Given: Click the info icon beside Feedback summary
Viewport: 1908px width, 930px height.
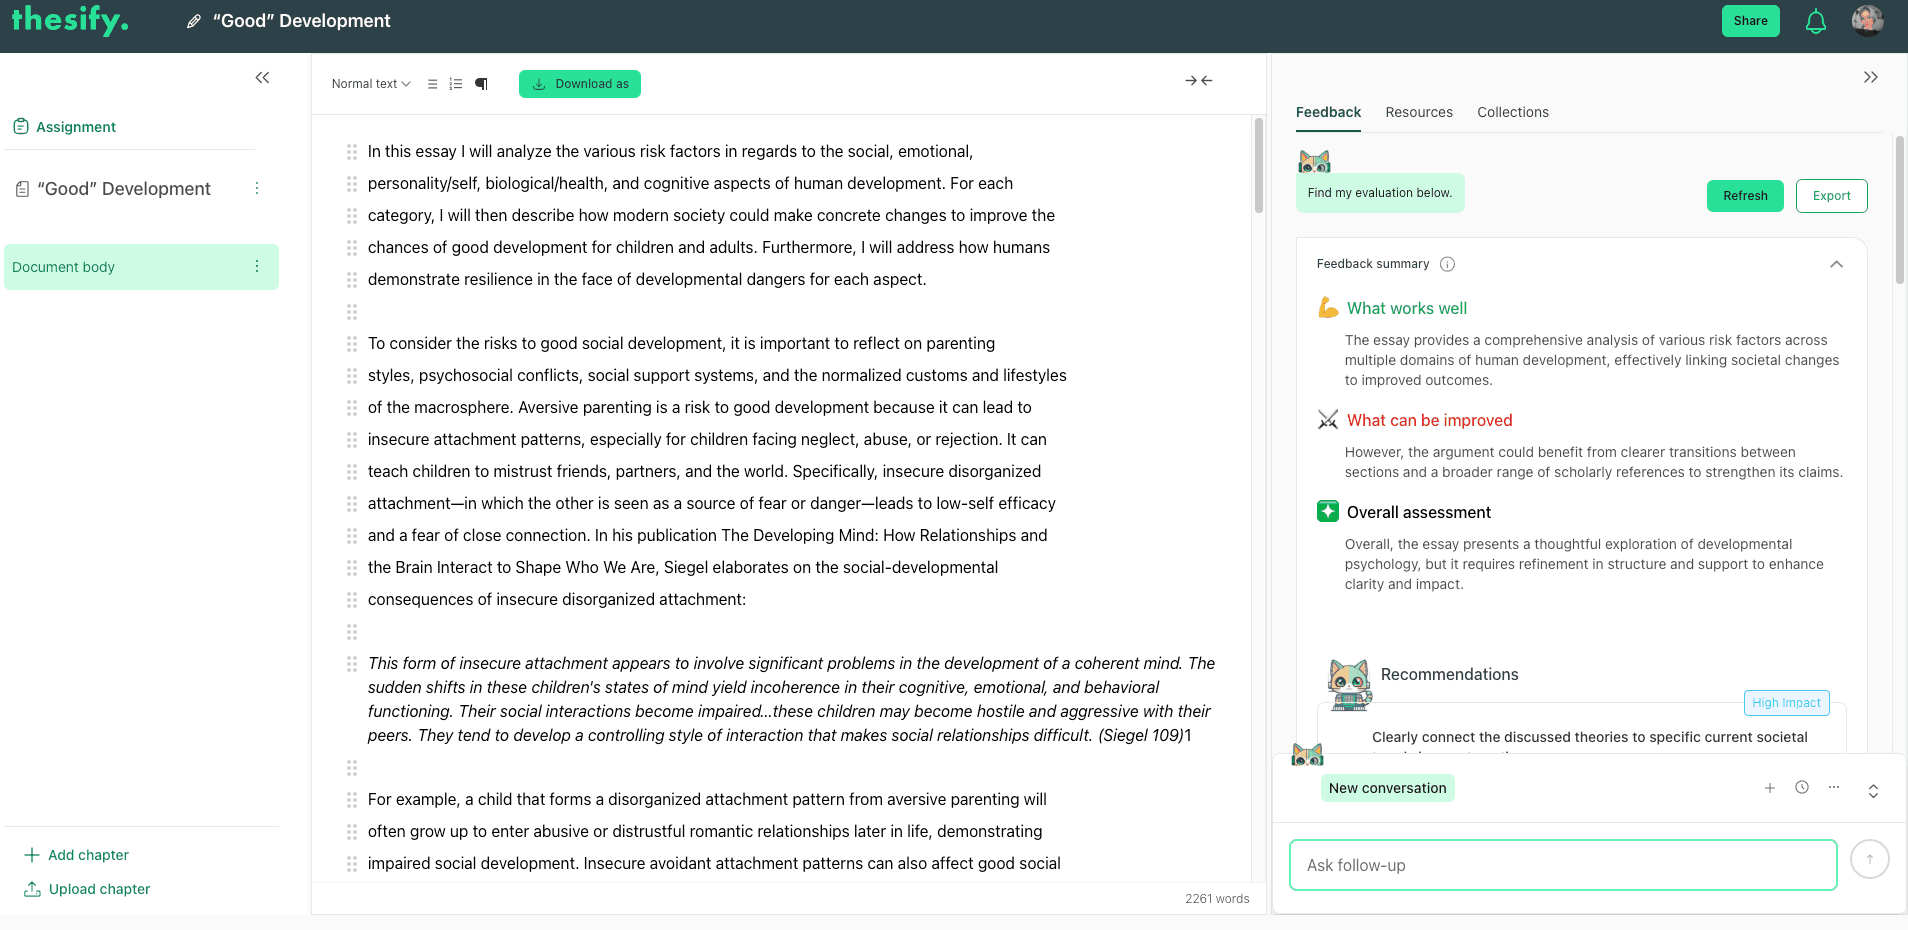Looking at the screenshot, I should pos(1448,264).
